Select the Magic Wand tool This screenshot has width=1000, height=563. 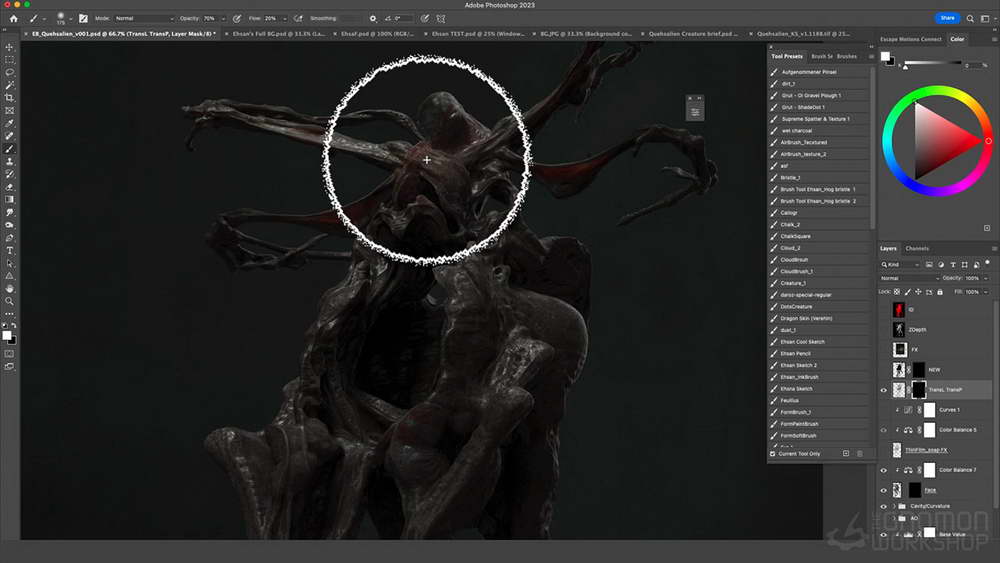point(9,85)
